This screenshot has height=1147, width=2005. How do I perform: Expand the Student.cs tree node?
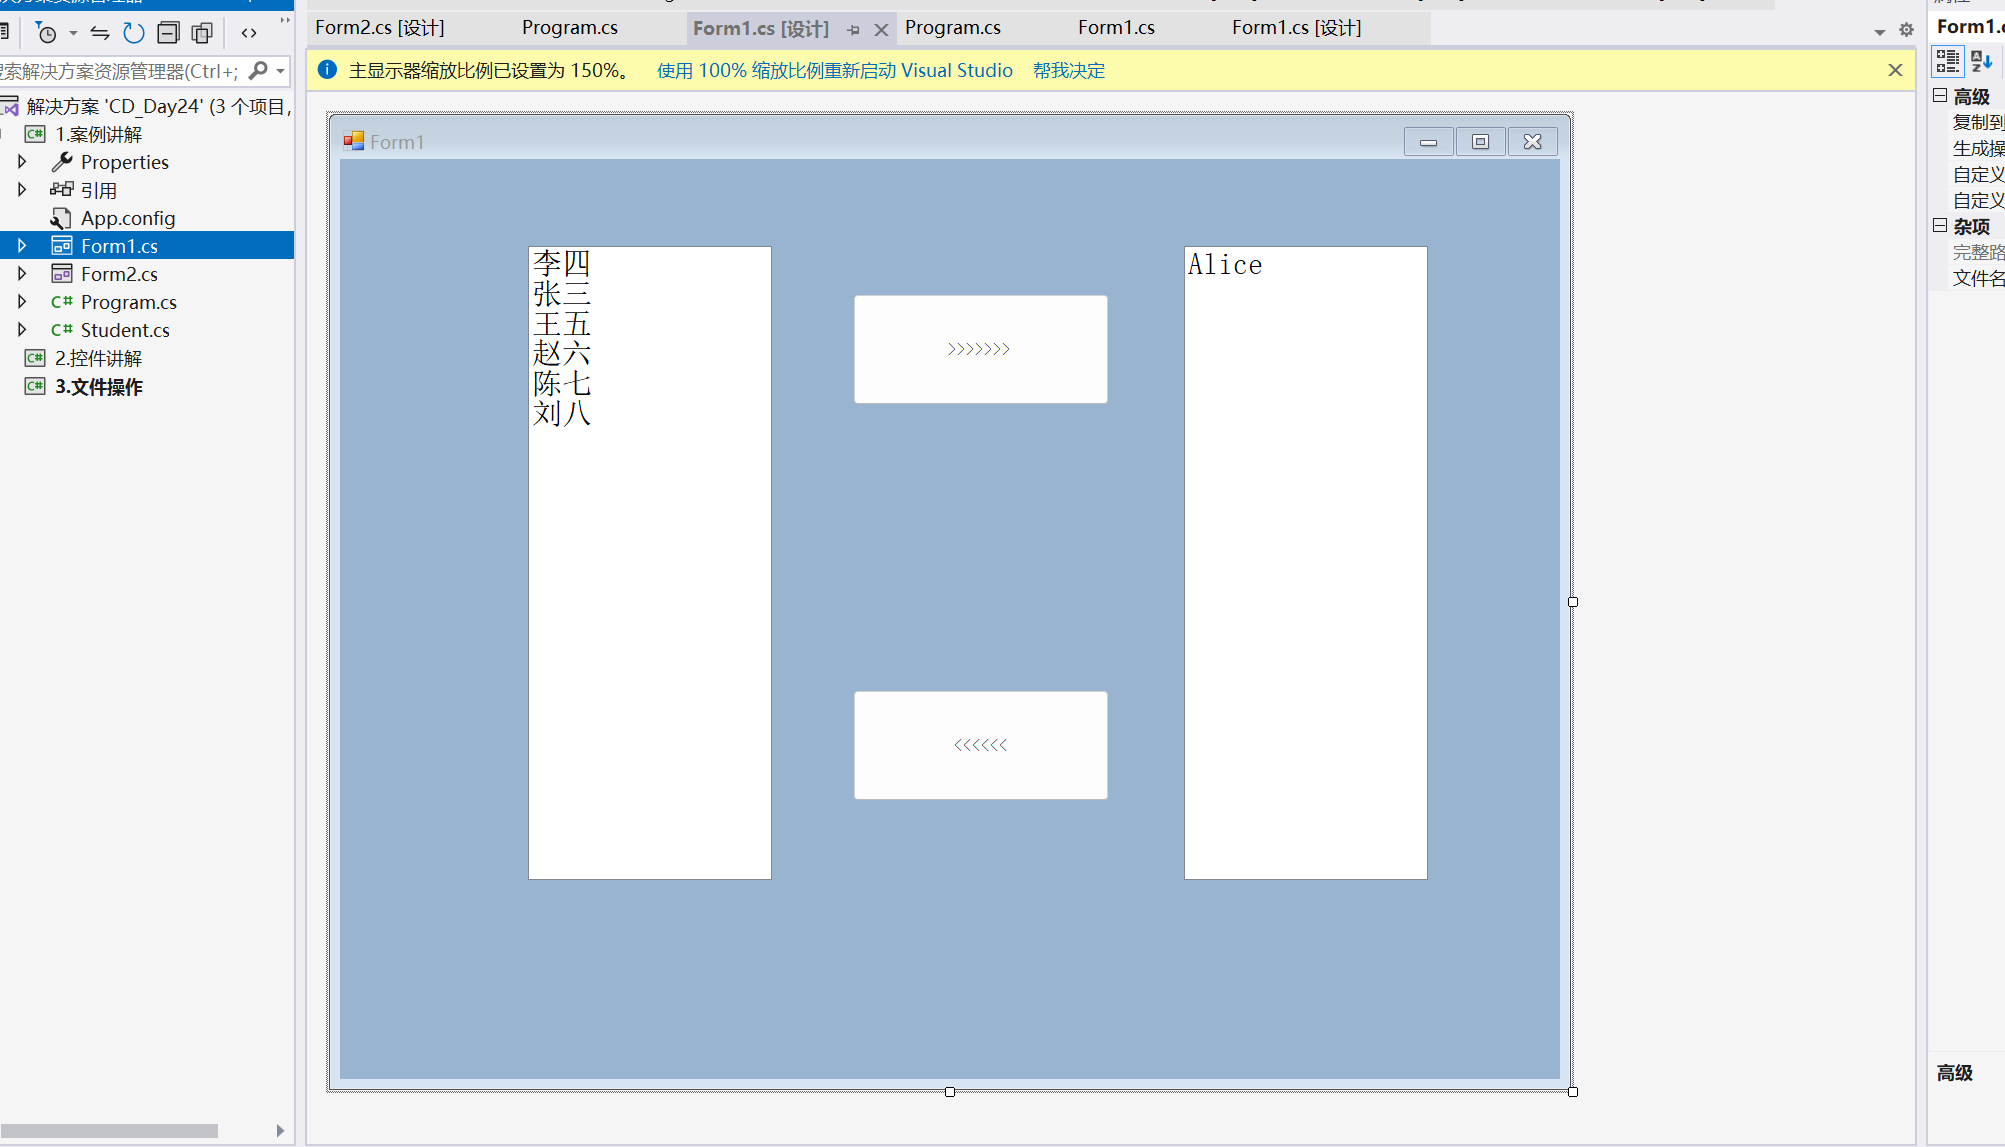point(22,329)
